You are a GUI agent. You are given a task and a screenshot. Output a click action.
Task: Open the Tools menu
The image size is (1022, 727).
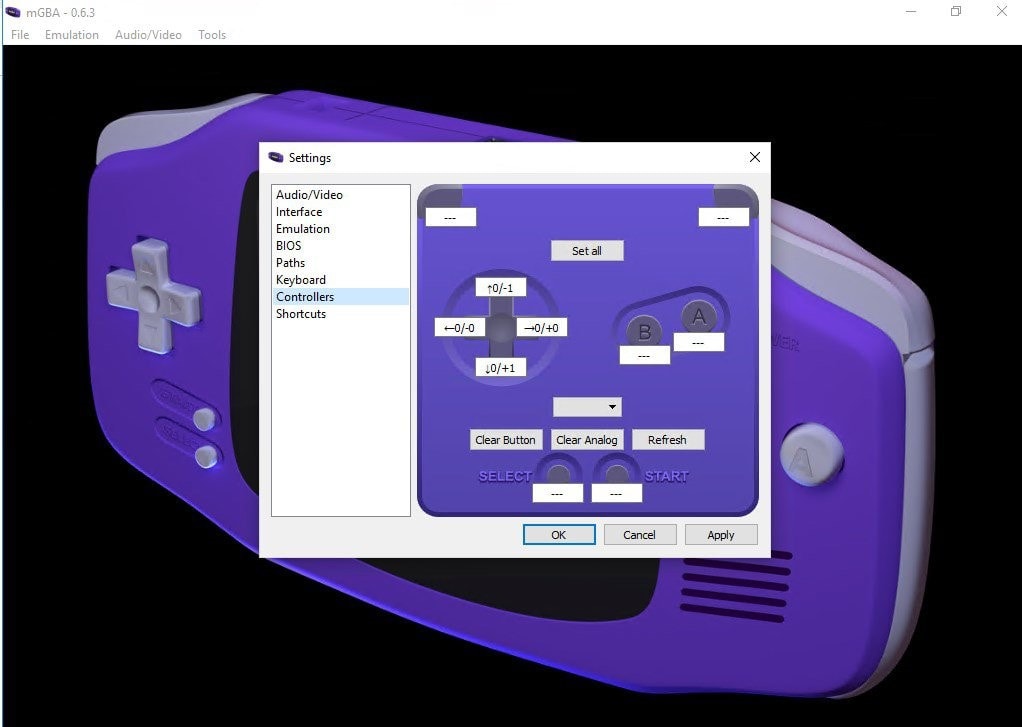212,35
